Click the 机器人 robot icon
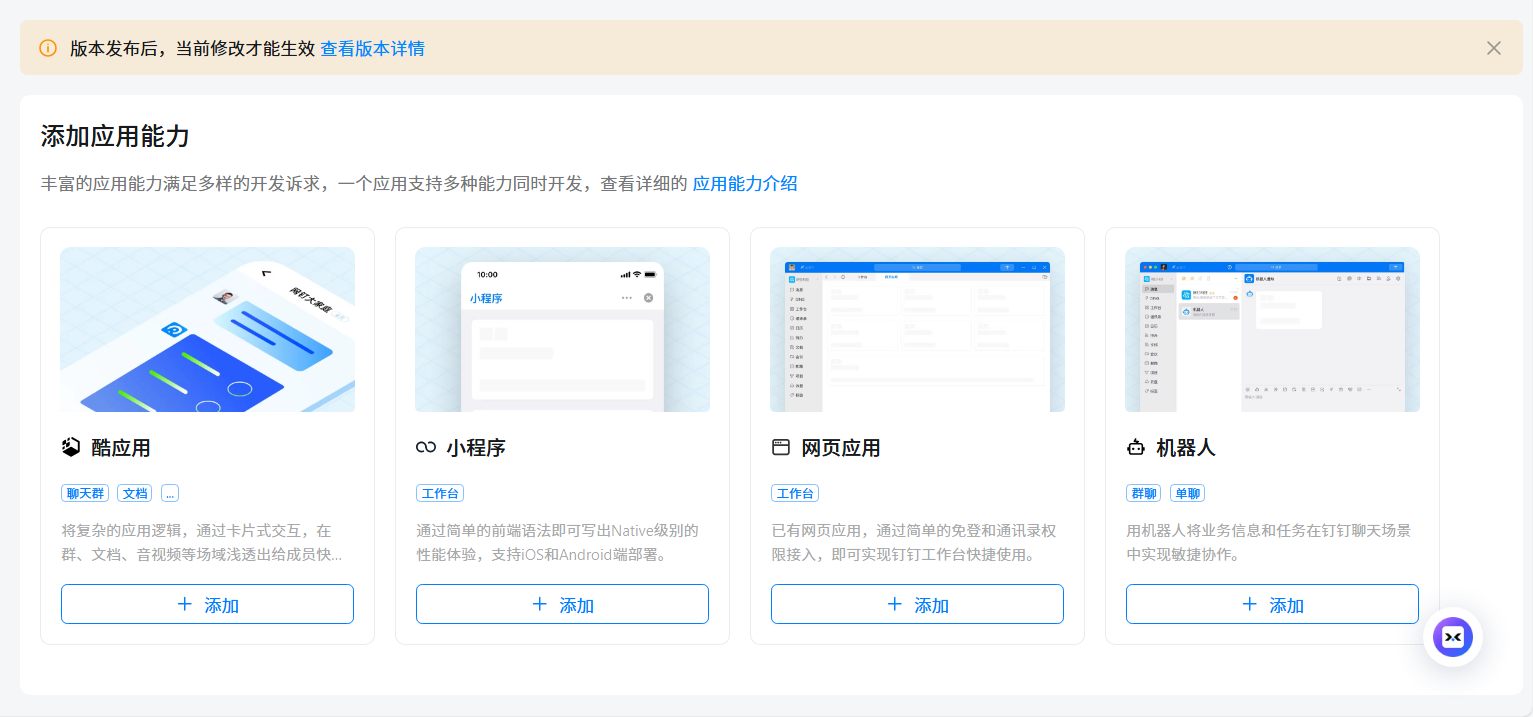 pos(1135,448)
